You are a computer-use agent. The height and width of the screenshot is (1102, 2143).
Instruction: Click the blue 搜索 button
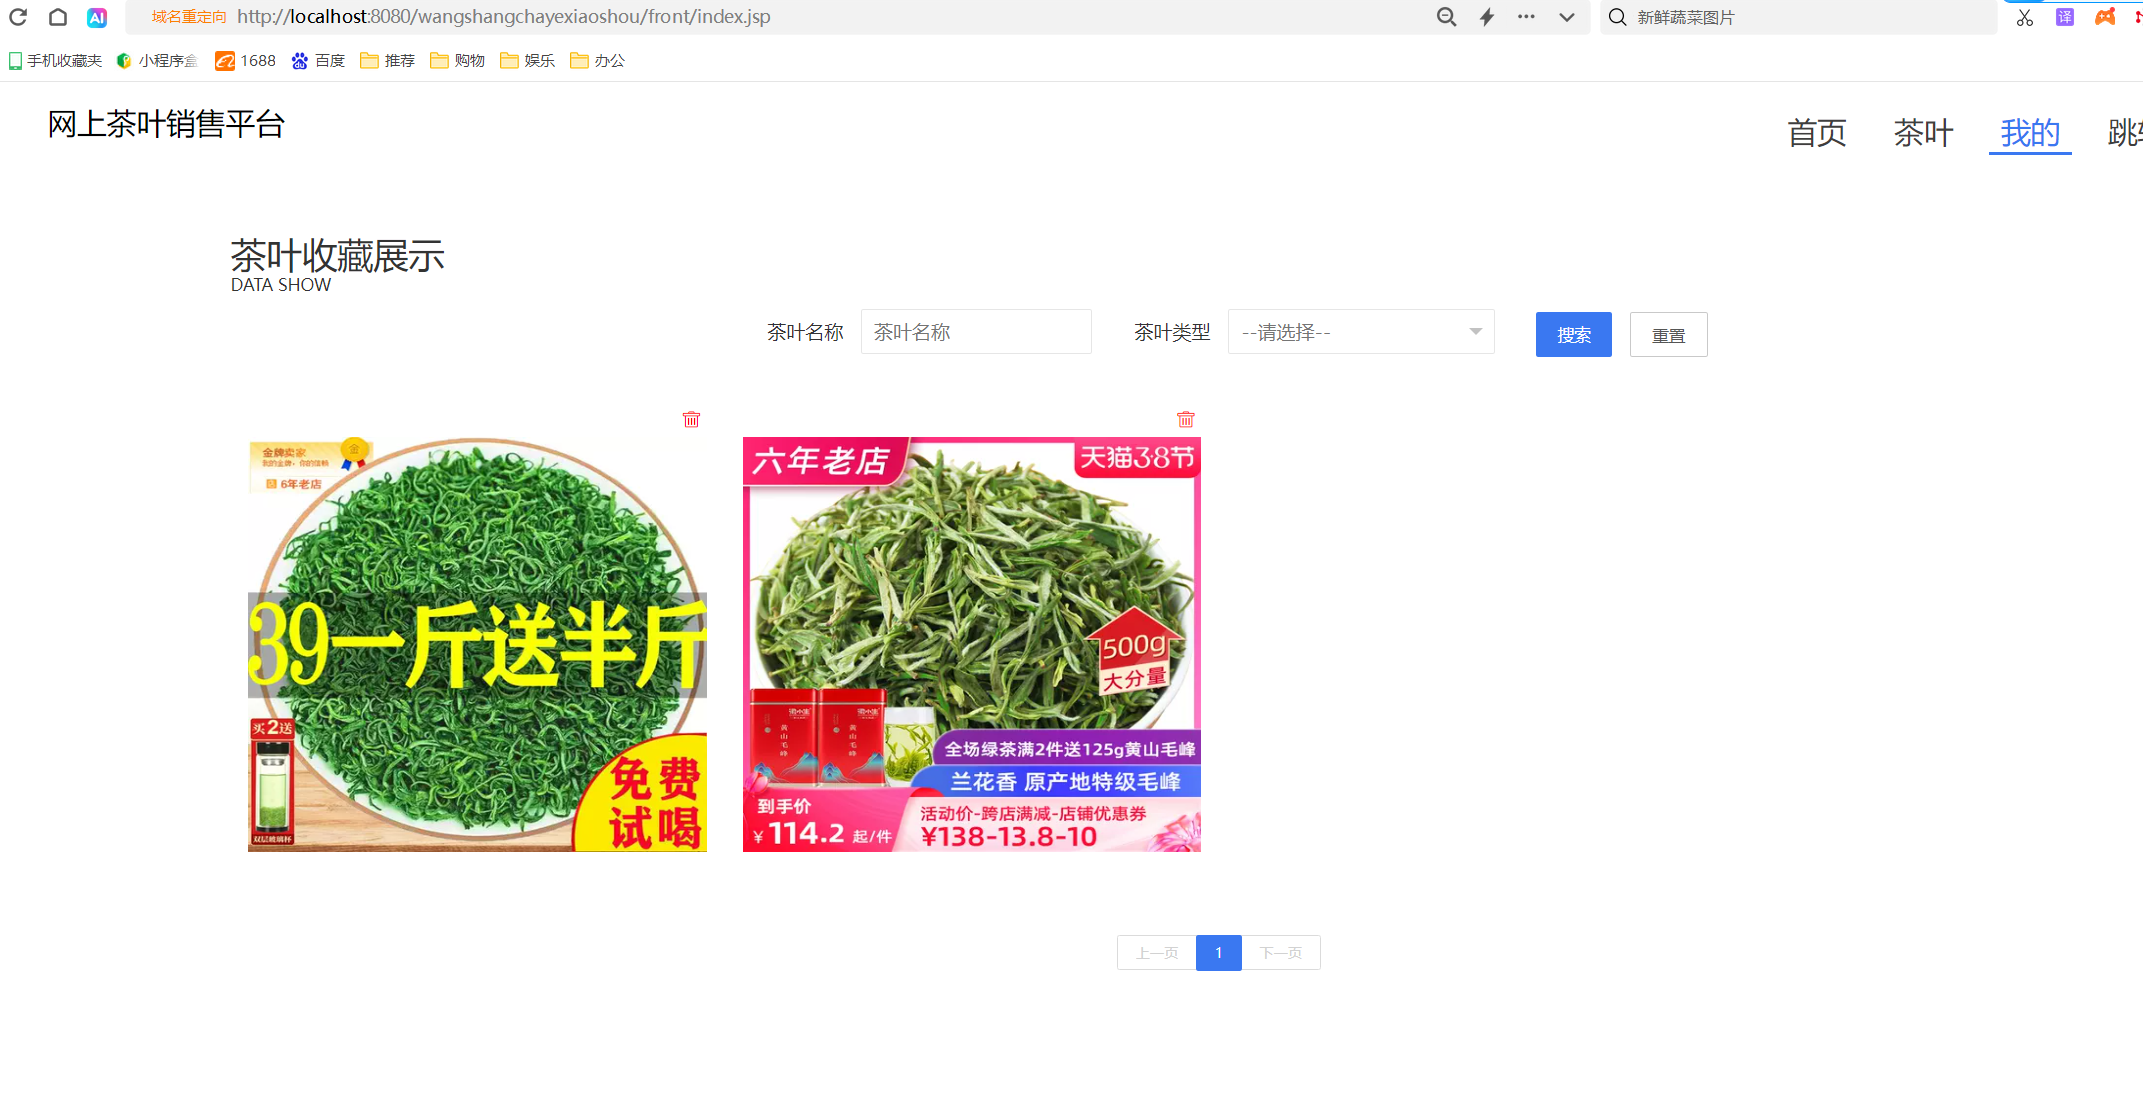coord(1573,334)
